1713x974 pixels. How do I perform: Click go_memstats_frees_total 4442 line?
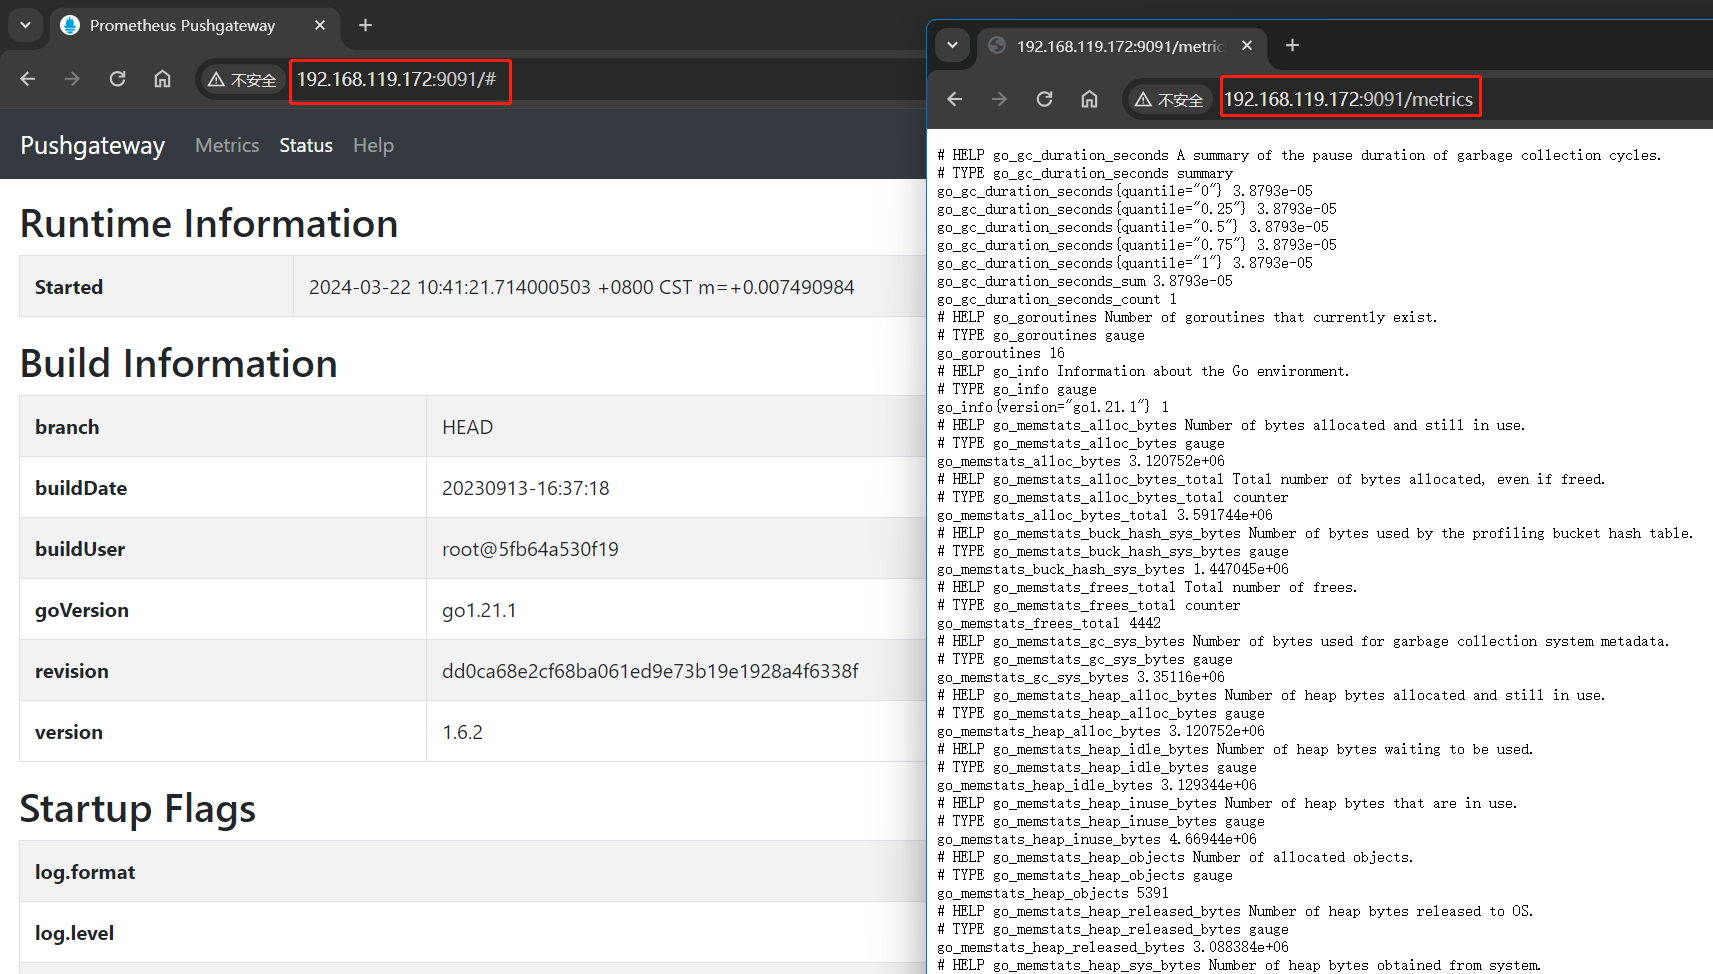click(1048, 623)
